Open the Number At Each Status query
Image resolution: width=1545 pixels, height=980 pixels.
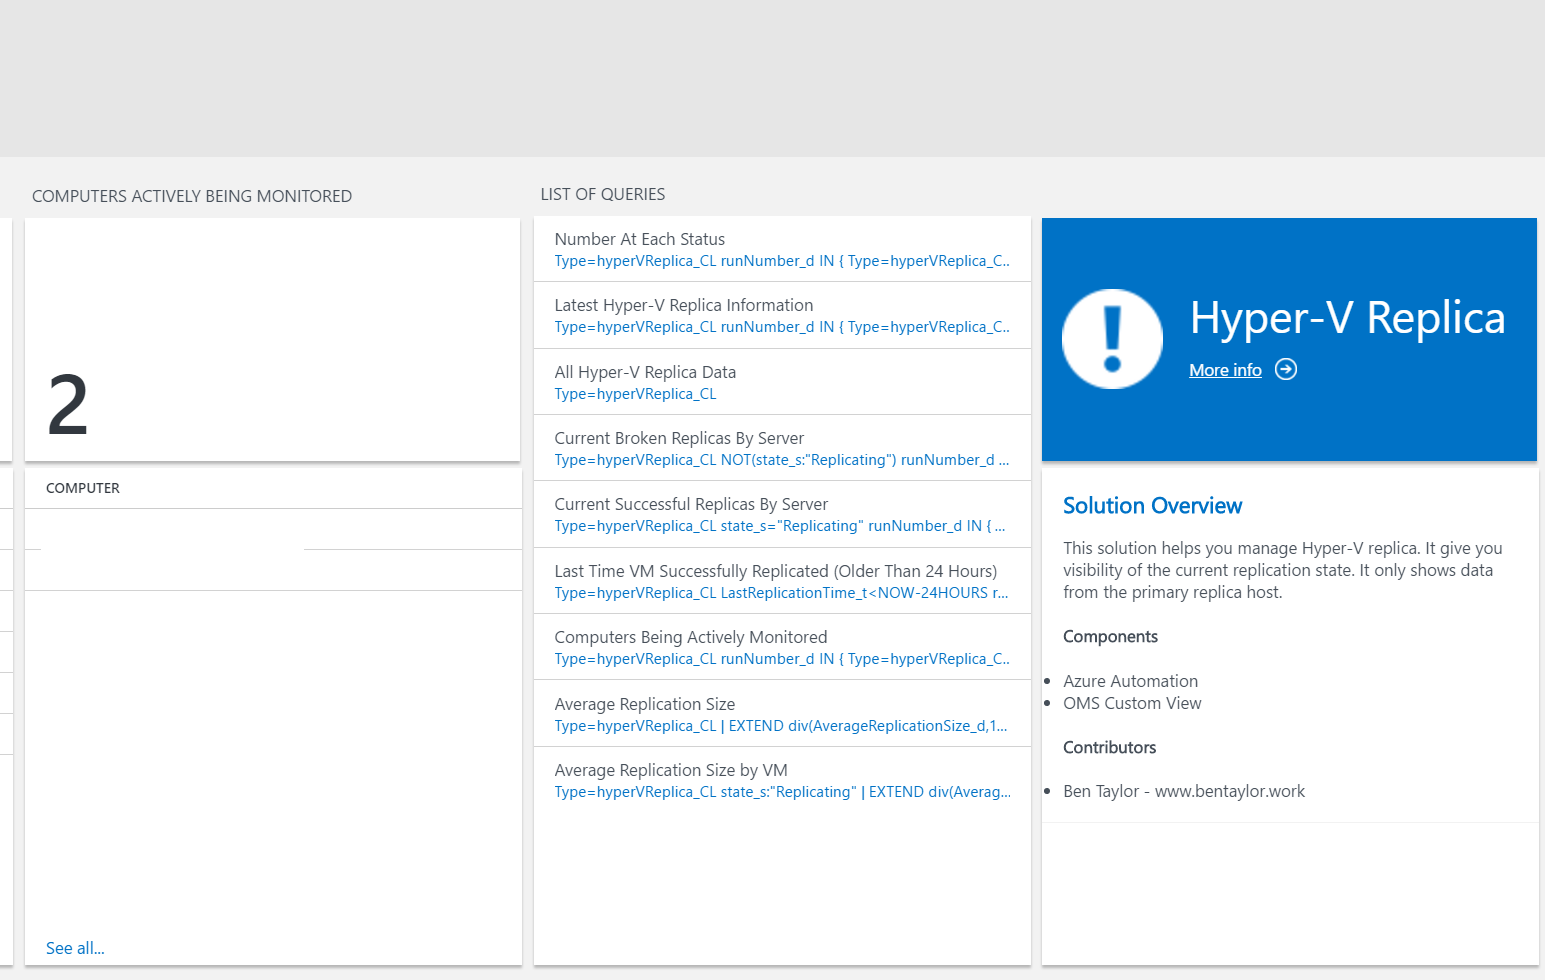pyautogui.click(x=782, y=250)
